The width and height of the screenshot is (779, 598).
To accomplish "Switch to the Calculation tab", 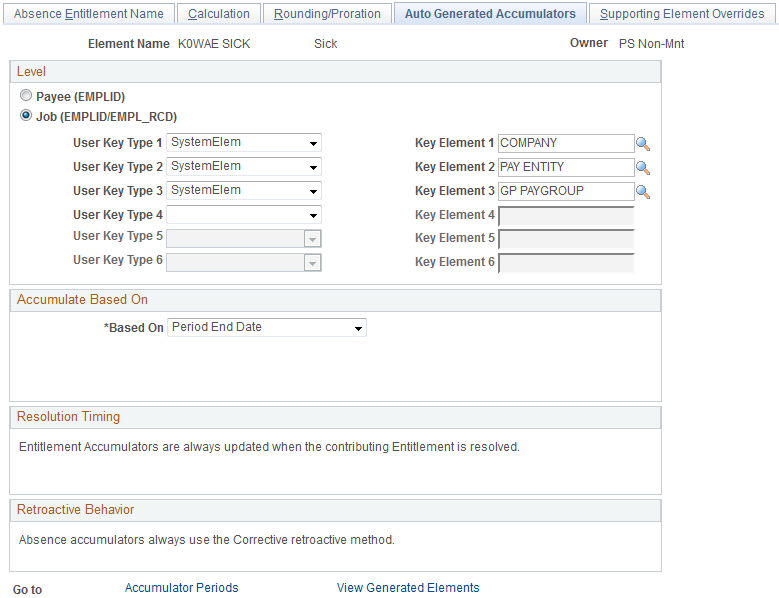I will pyautogui.click(x=219, y=13).
